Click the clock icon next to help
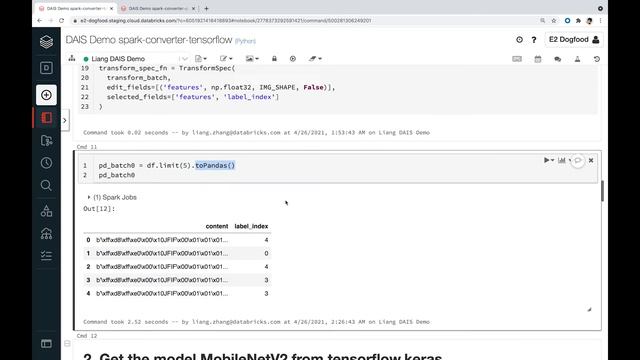Viewport: 640px width, 360px height. 519,40
